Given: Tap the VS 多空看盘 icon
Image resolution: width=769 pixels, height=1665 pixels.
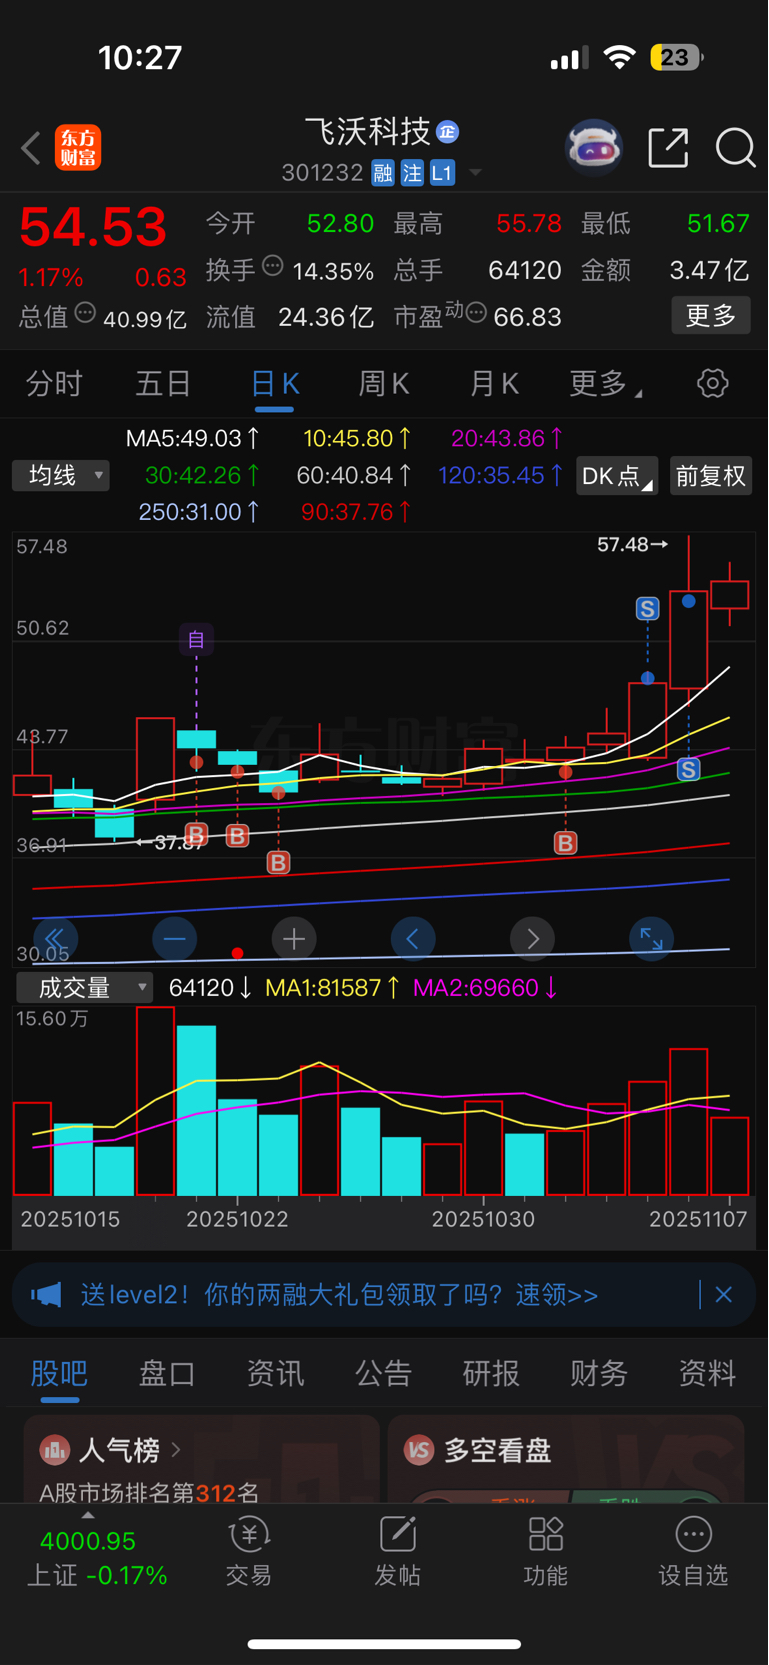Looking at the screenshot, I should pos(419,1449).
